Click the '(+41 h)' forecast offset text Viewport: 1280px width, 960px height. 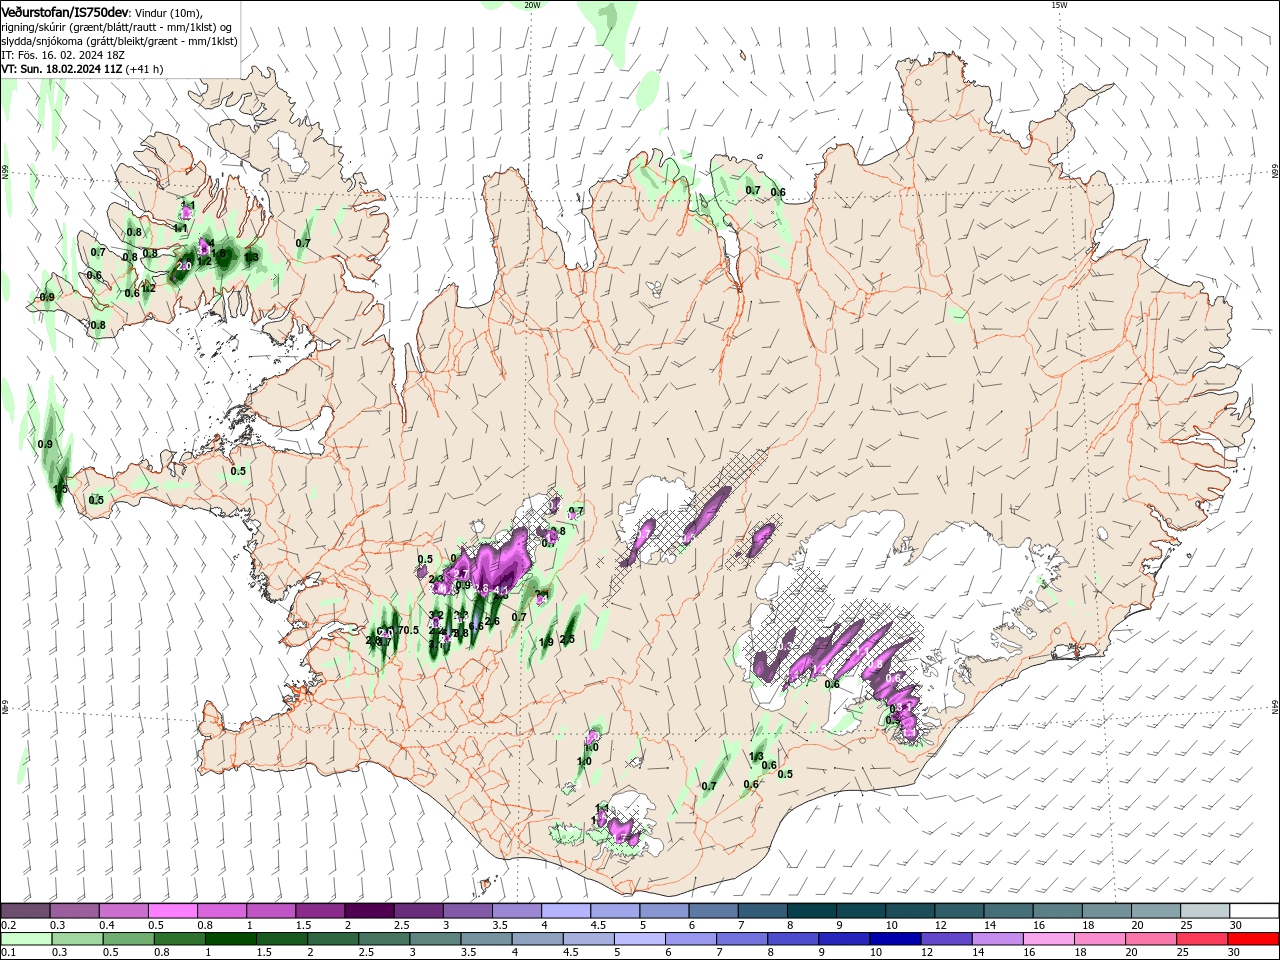145,69
